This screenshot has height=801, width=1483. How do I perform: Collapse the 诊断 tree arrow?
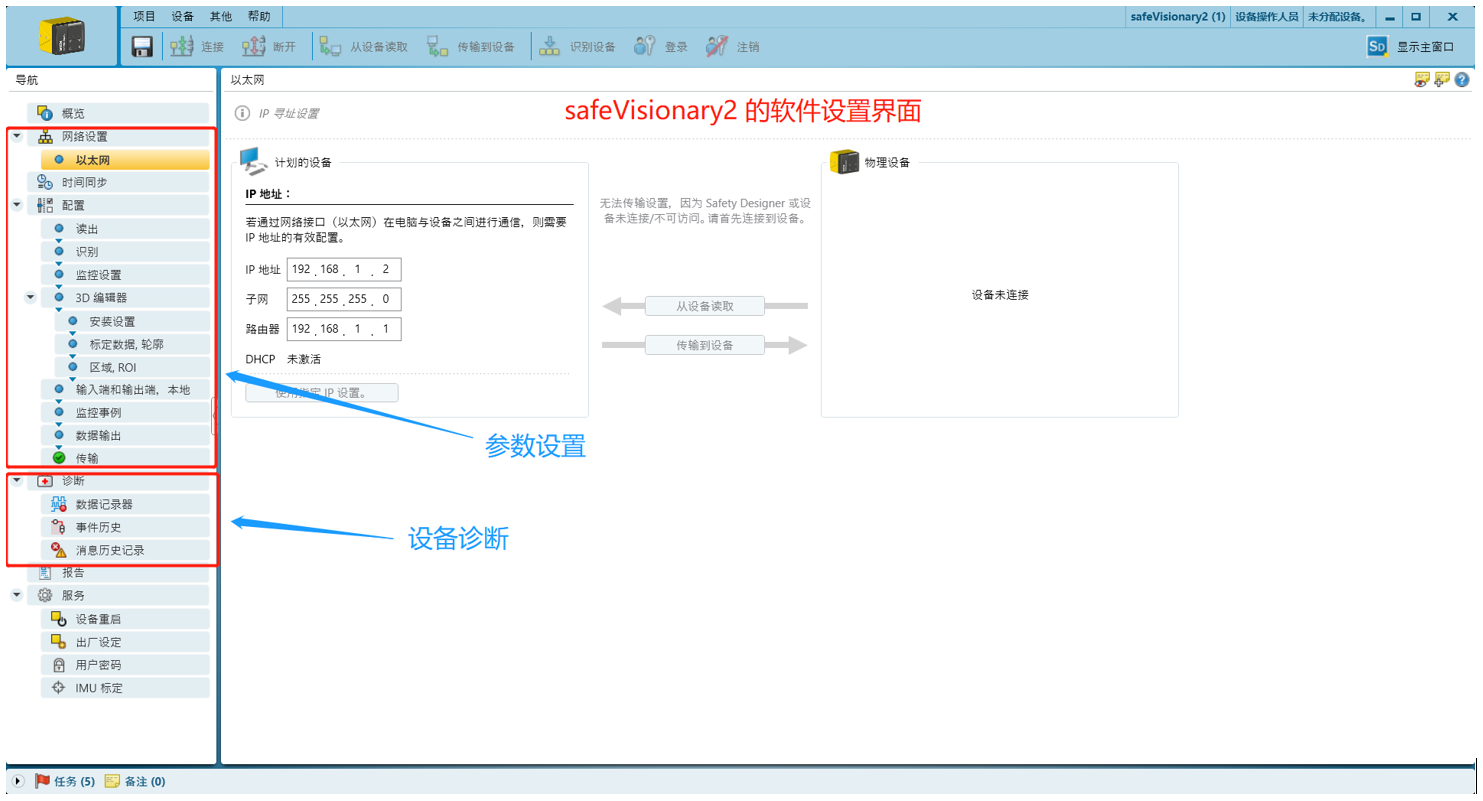click(16, 481)
